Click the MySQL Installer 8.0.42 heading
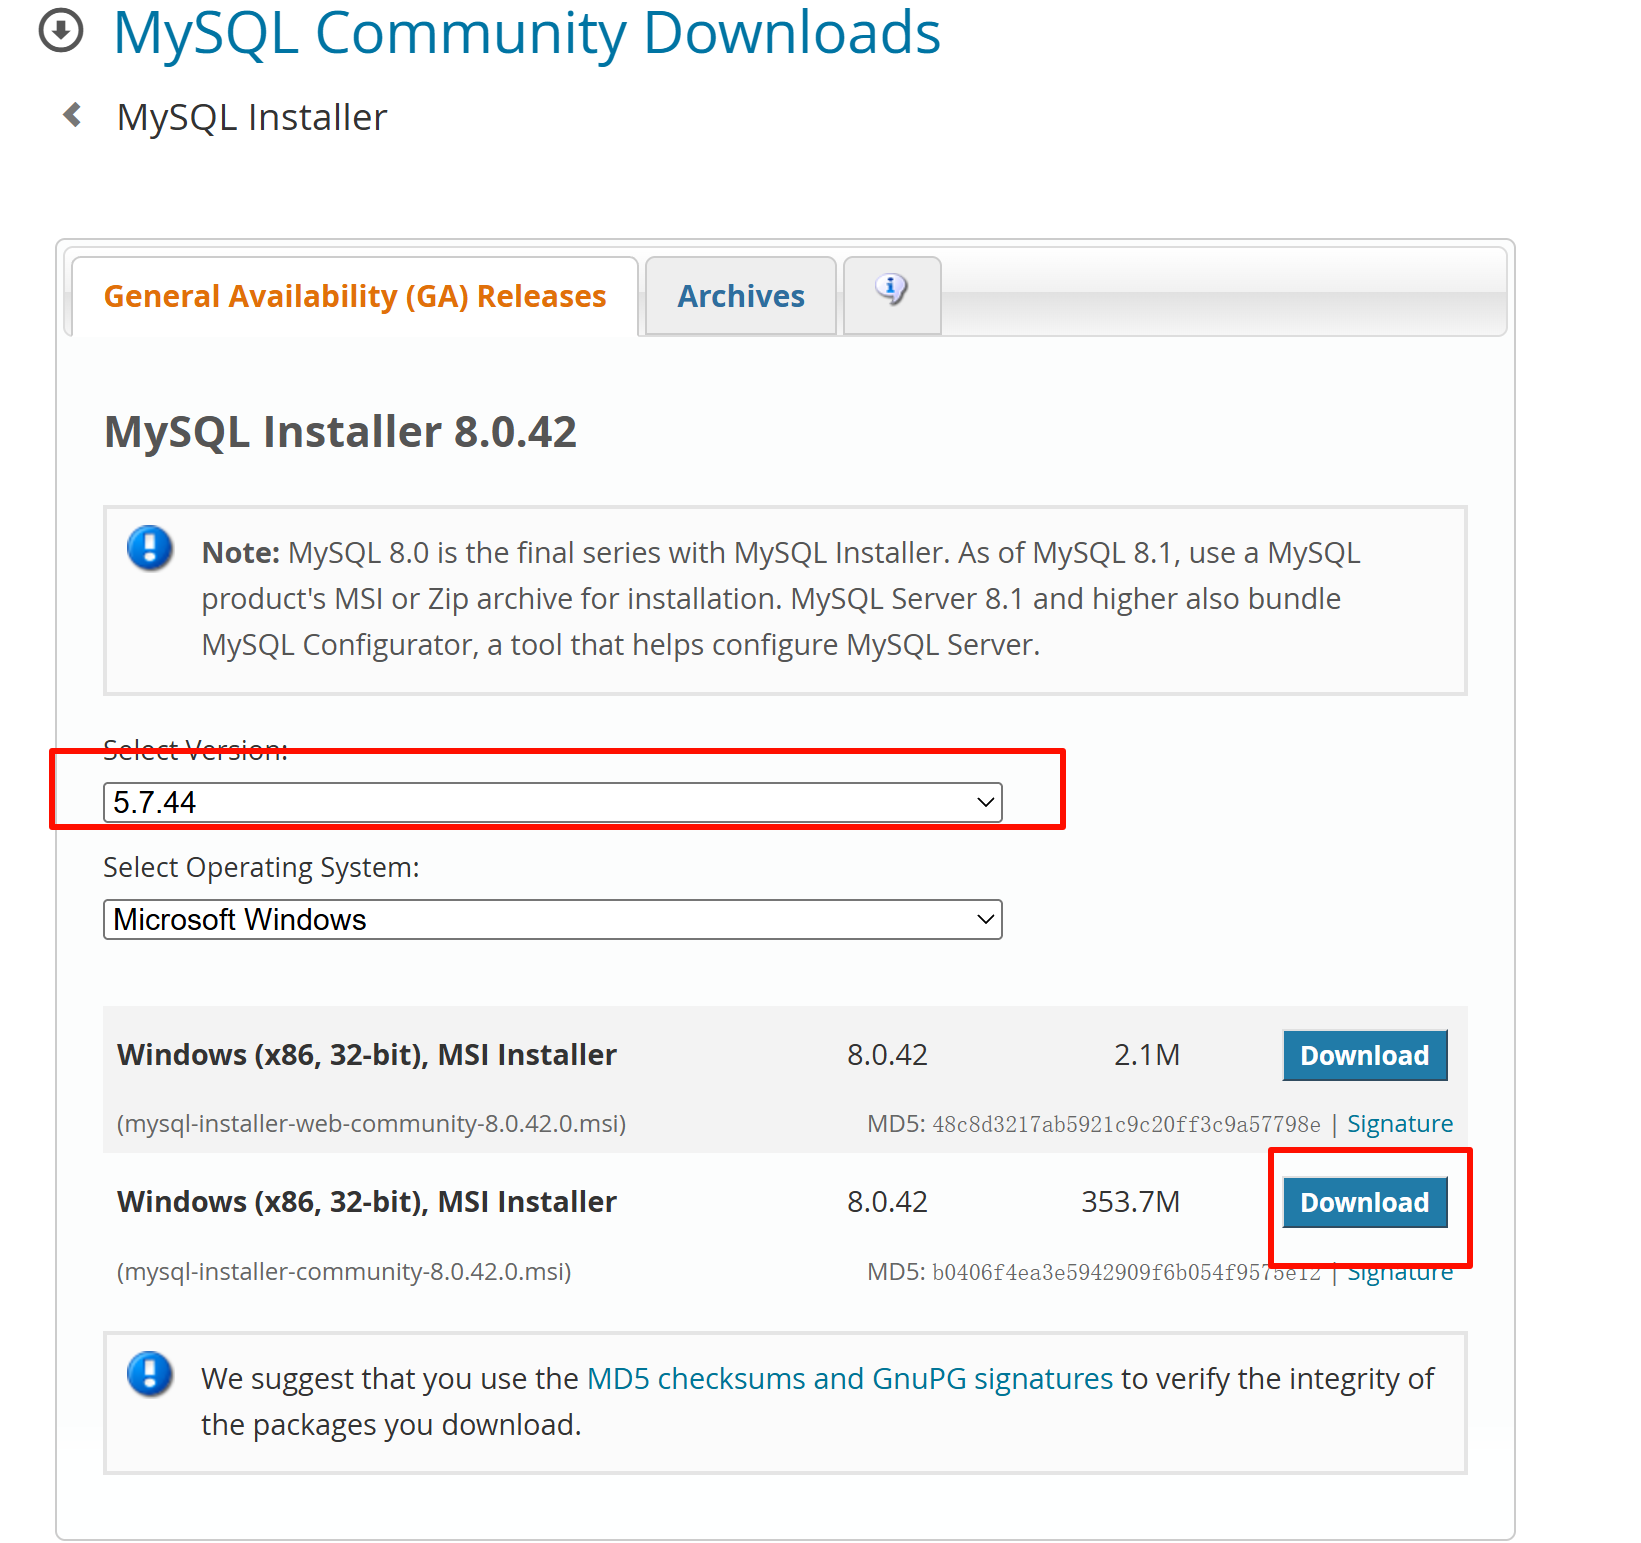The image size is (1641, 1543). 341,432
